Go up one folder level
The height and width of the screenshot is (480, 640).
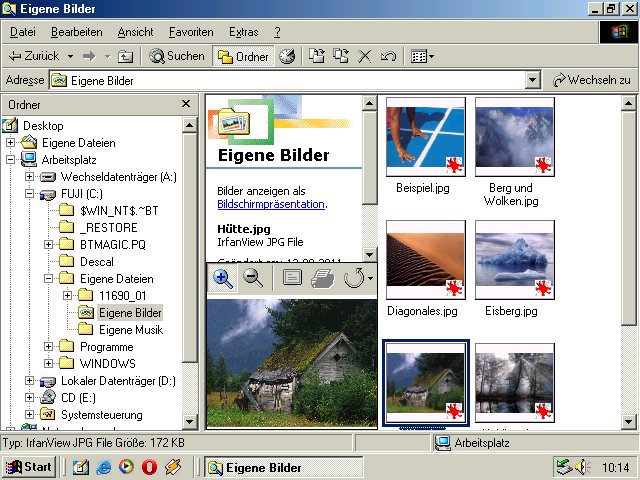(125, 56)
